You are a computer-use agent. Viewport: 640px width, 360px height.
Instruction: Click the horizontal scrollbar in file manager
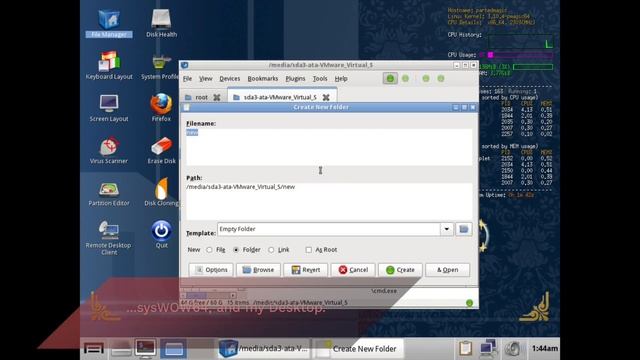click(x=208, y=295)
